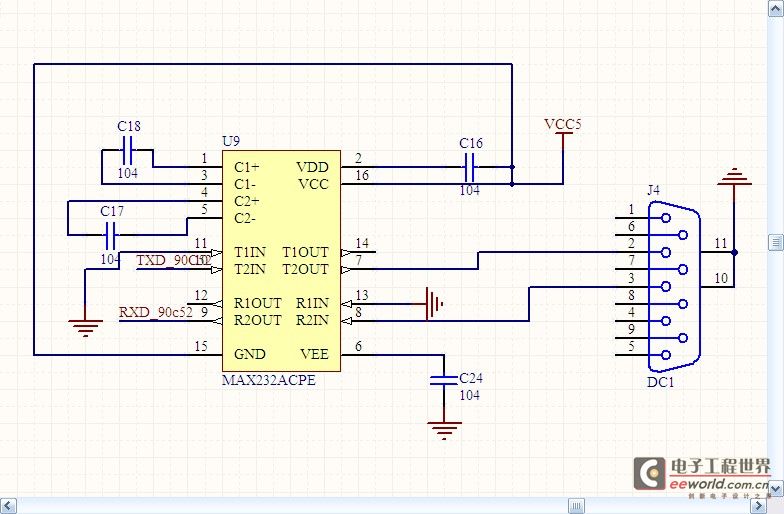Screen dimensions: 784x514
Task: Click the horizontal scrollbar thumb
Action: pos(576,506)
